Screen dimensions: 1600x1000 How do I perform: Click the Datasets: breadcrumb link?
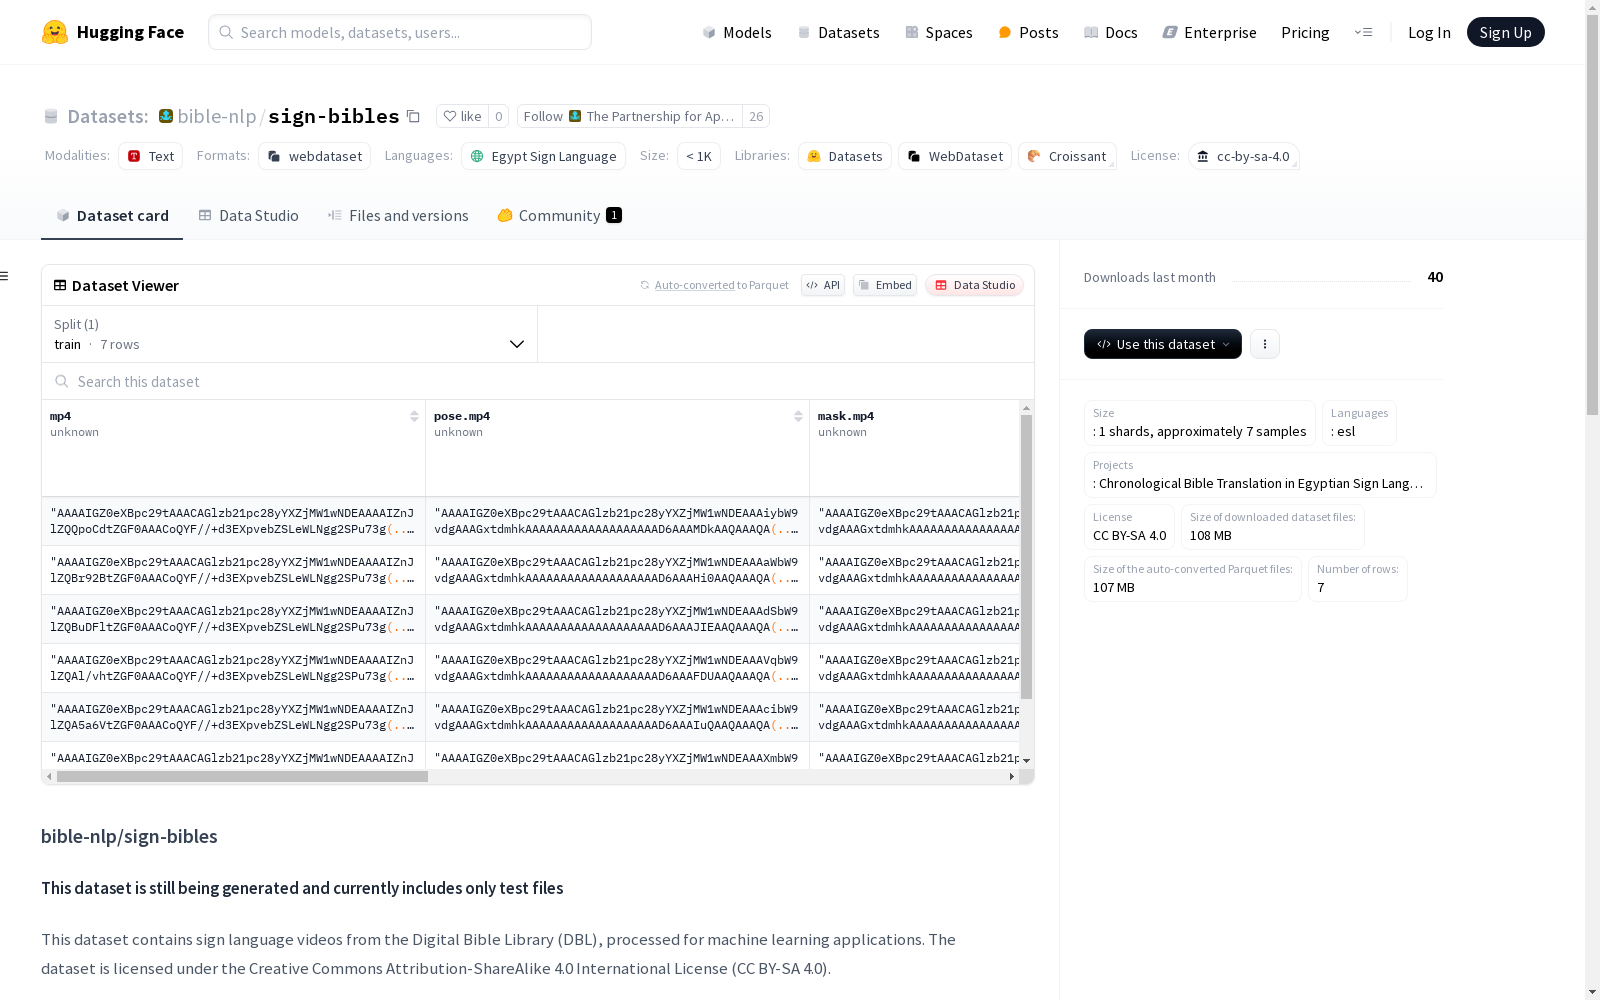coord(108,116)
